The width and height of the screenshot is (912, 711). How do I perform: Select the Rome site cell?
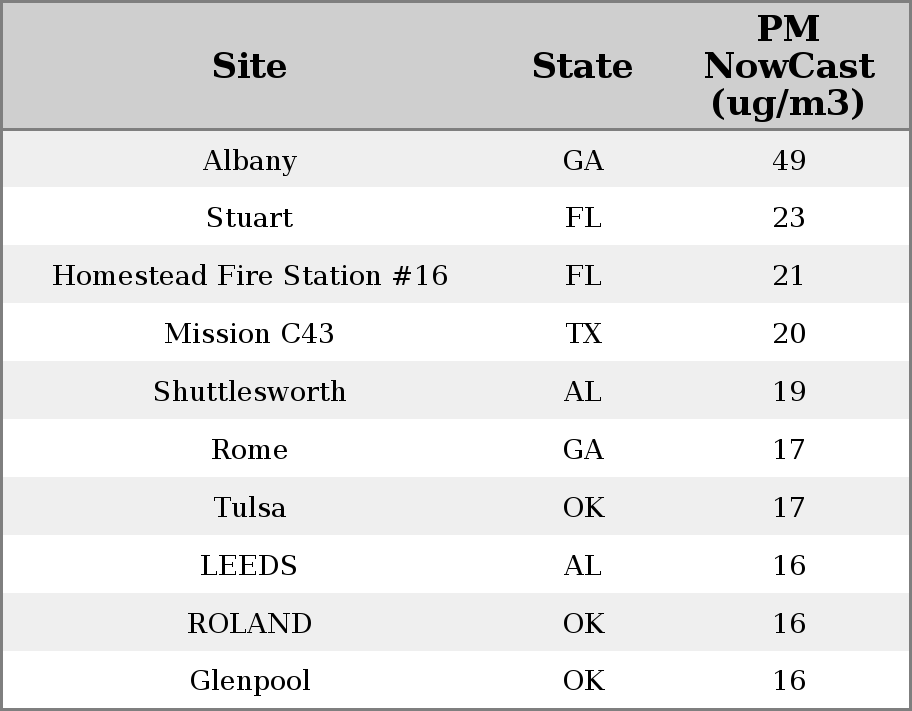[x=250, y=449]
